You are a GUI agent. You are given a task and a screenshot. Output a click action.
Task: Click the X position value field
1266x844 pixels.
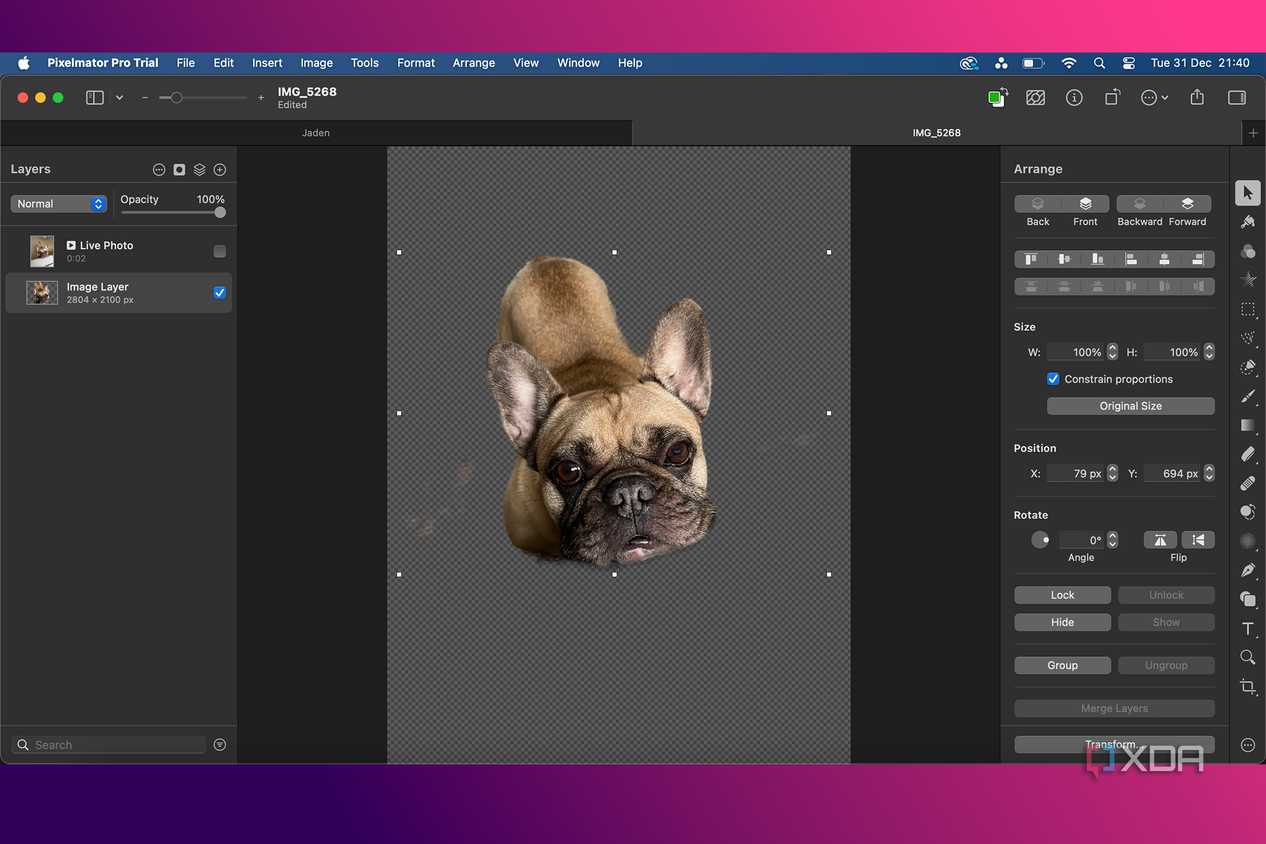tap(1075, 474)
